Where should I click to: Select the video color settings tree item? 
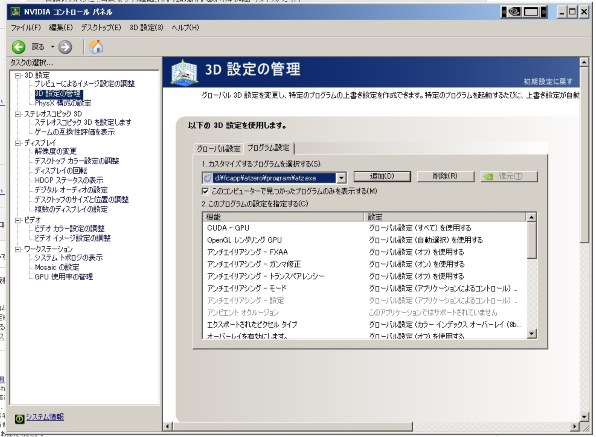[69, 228]
